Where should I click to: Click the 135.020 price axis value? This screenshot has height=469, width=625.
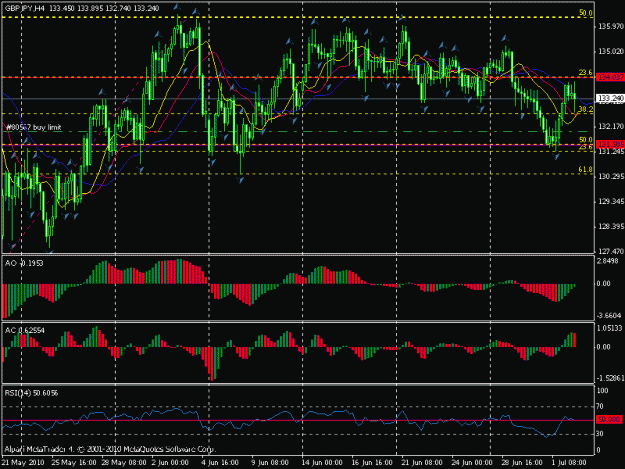click(x=611, y=51)
